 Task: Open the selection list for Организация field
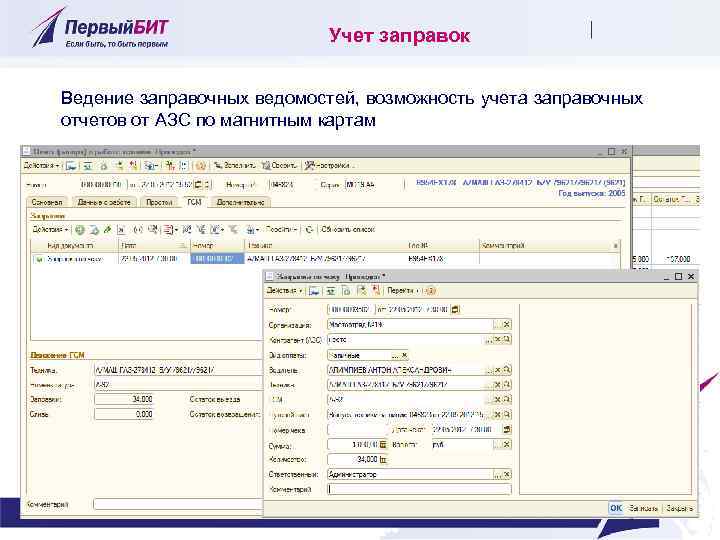(497, 325)
